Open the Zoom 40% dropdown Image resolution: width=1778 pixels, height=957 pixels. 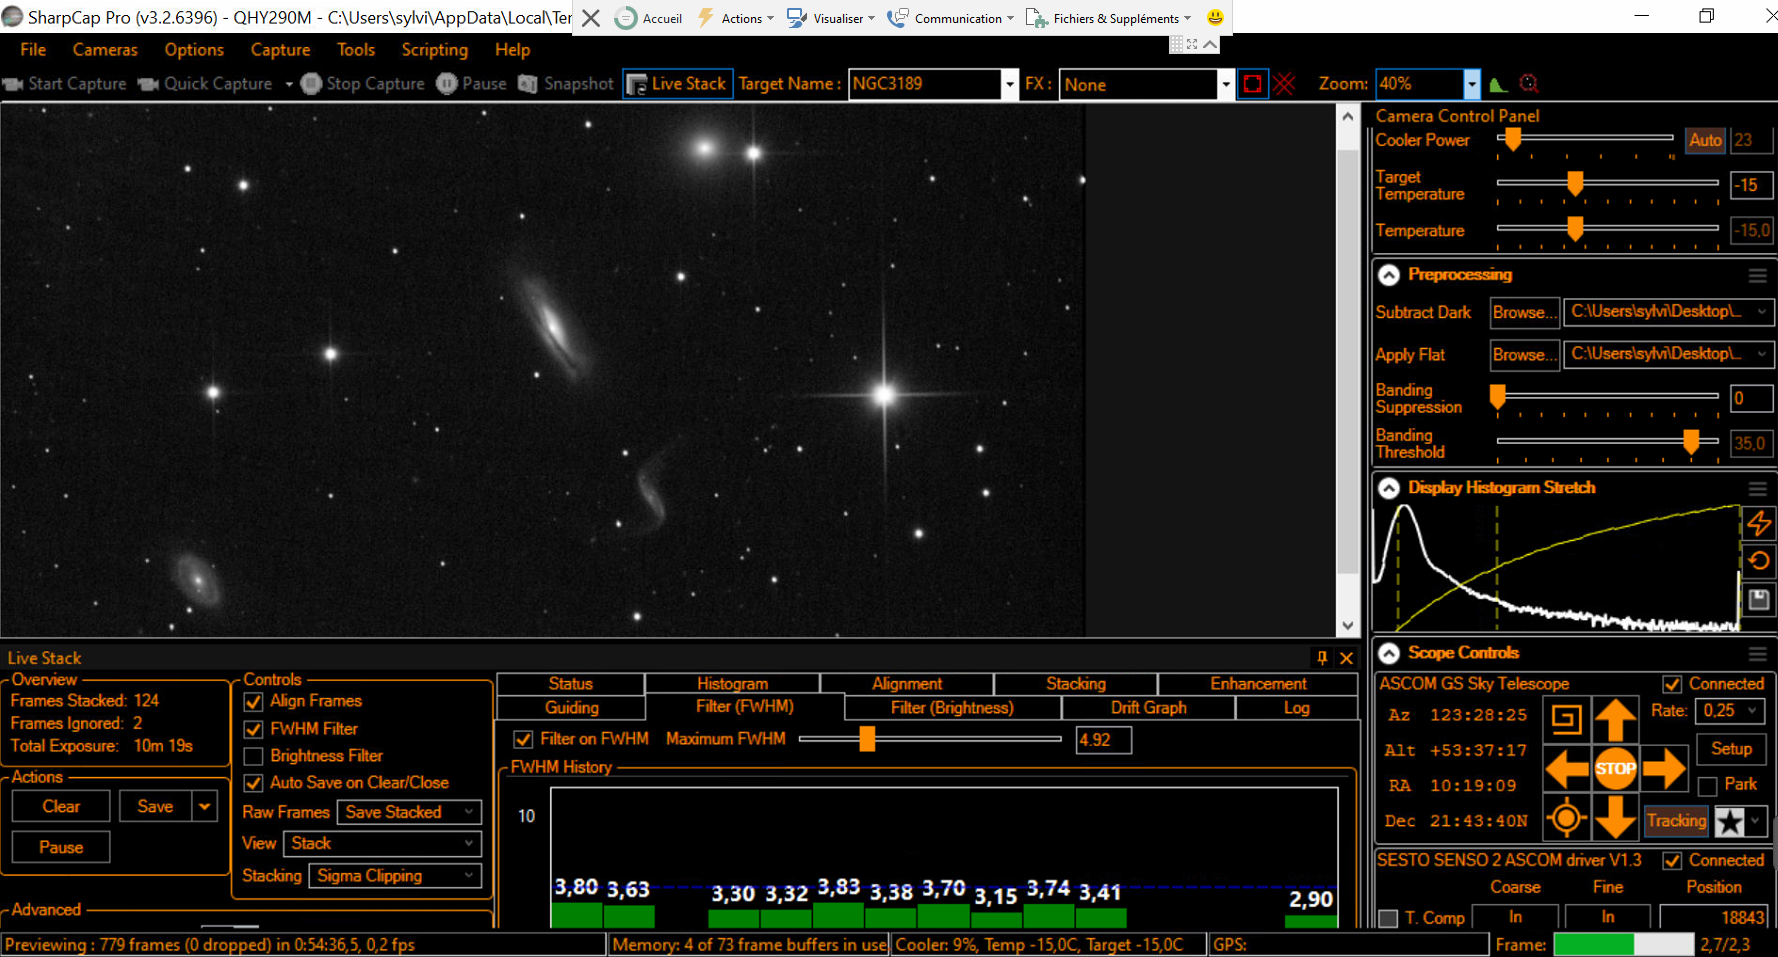coord(1471,84)
